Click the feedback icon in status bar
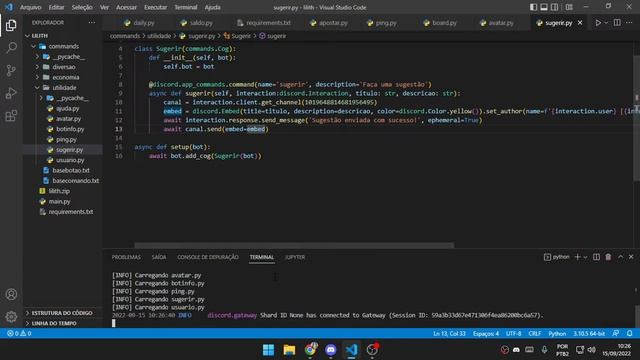Screen dimensions: 640x360 pos(616,333)
